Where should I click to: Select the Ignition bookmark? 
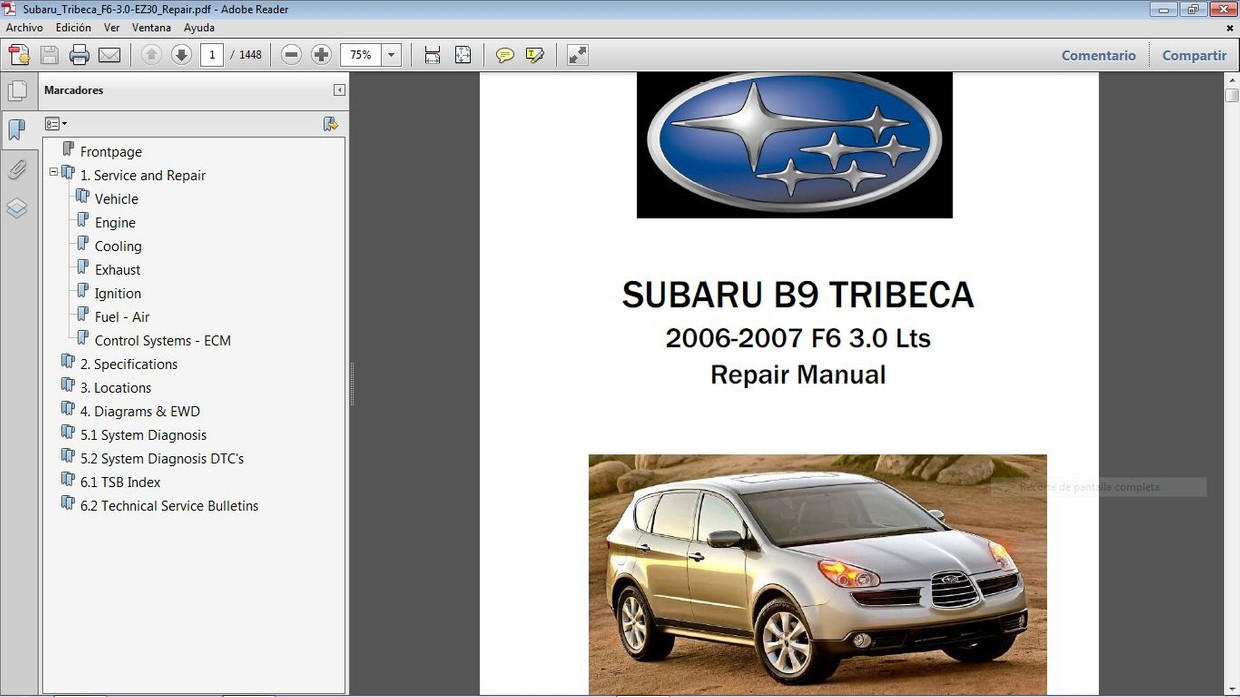[x=118, y=293]
